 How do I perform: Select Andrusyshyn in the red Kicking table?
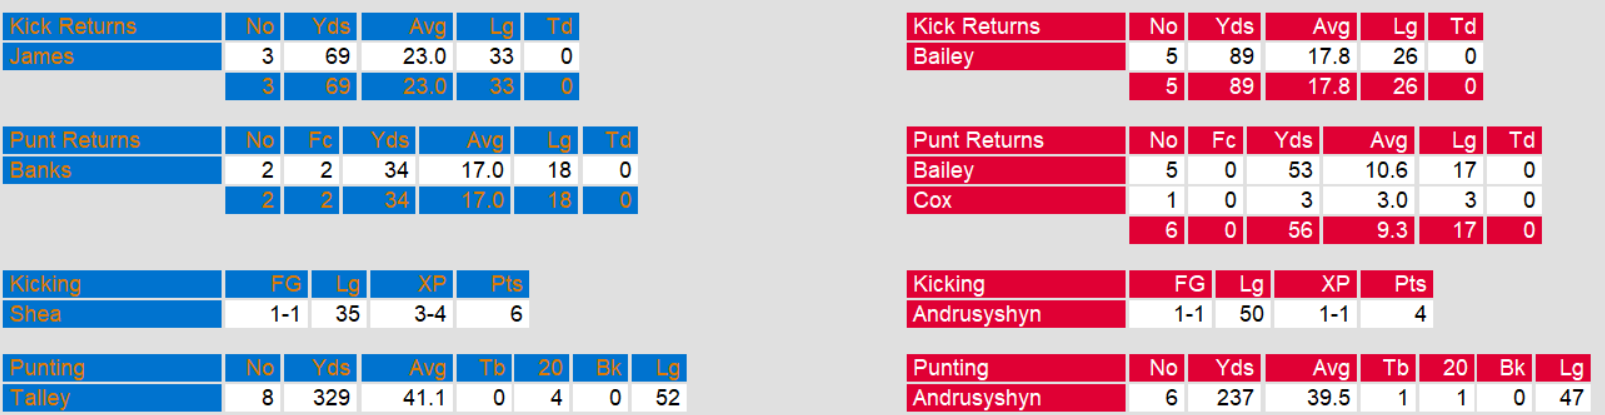tap(977, 315)
